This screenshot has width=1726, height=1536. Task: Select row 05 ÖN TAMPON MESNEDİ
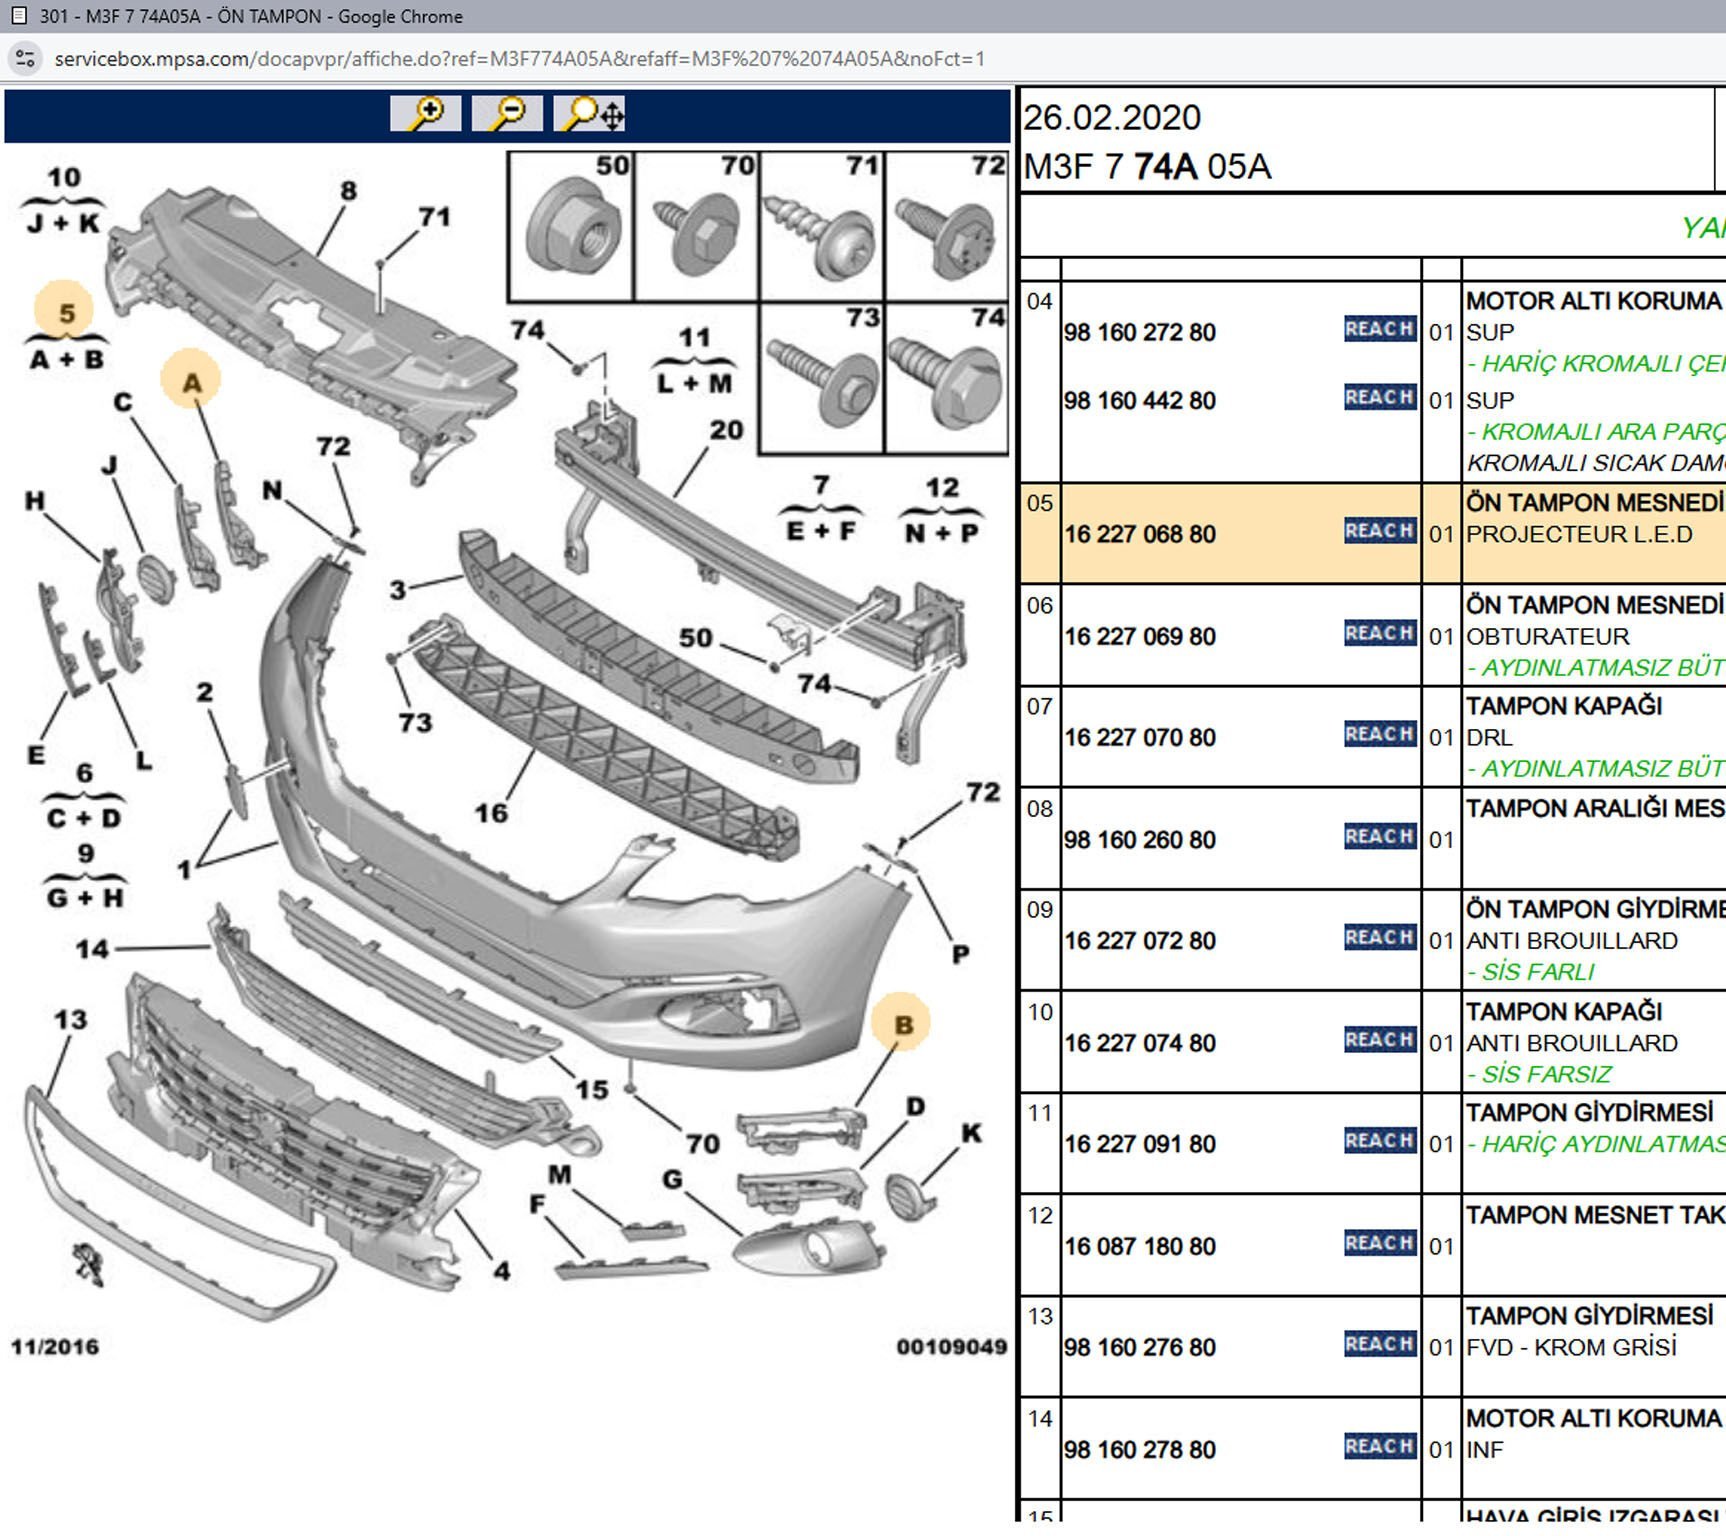[1592, 503]
